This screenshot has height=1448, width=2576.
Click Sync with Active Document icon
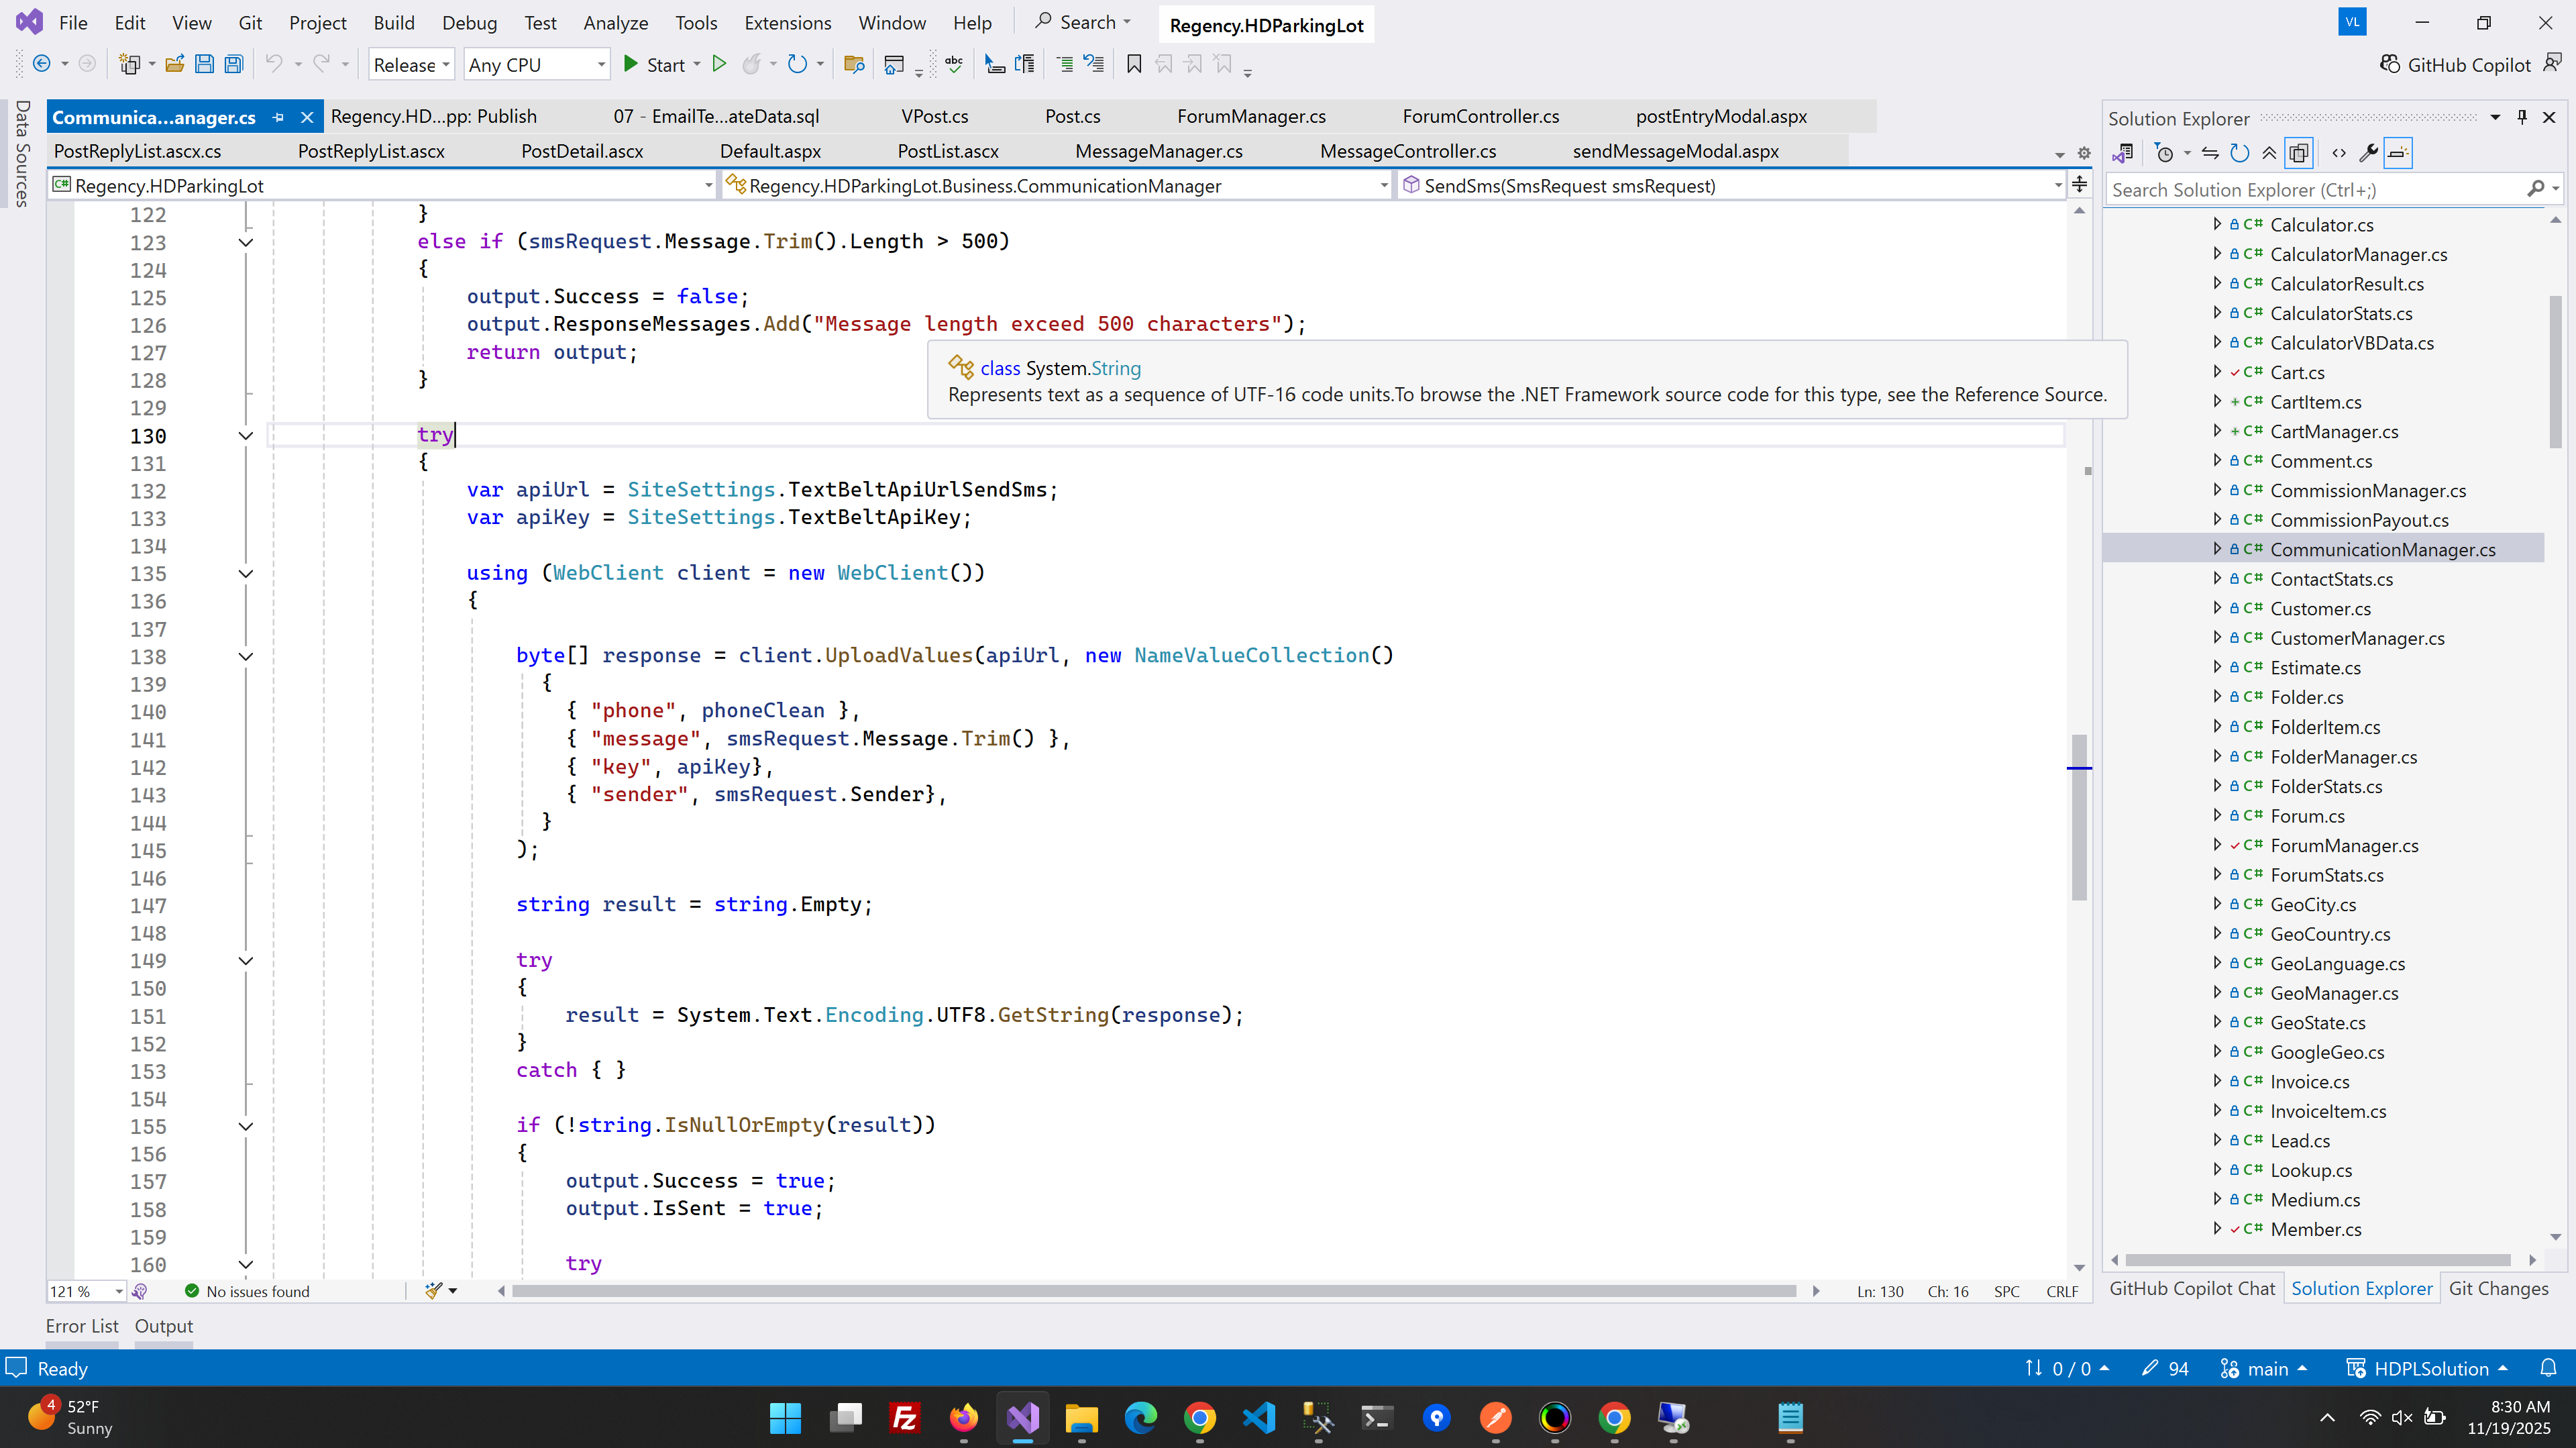pyautogui.click(x=2210, y=153)
